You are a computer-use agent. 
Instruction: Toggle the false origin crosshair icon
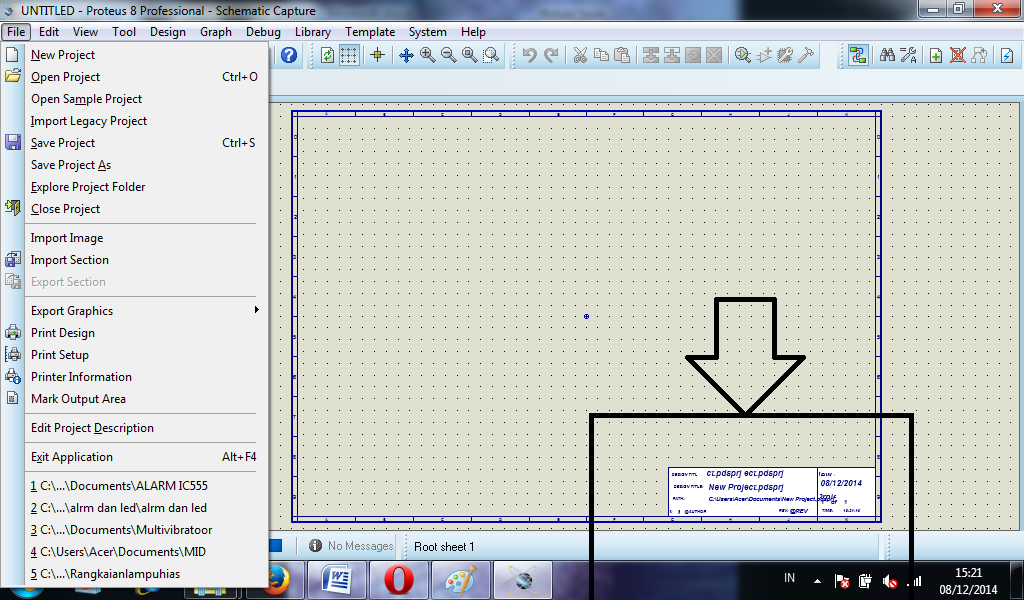coord(377,55)
